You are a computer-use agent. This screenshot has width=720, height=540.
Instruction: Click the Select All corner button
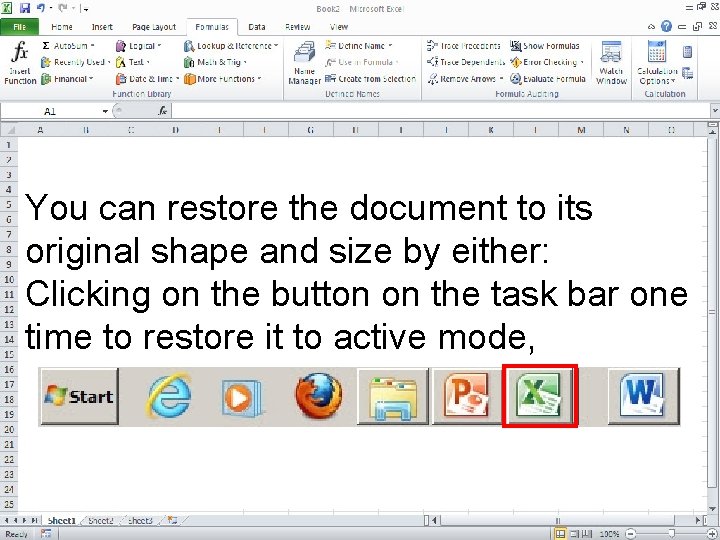coord(9,130)
